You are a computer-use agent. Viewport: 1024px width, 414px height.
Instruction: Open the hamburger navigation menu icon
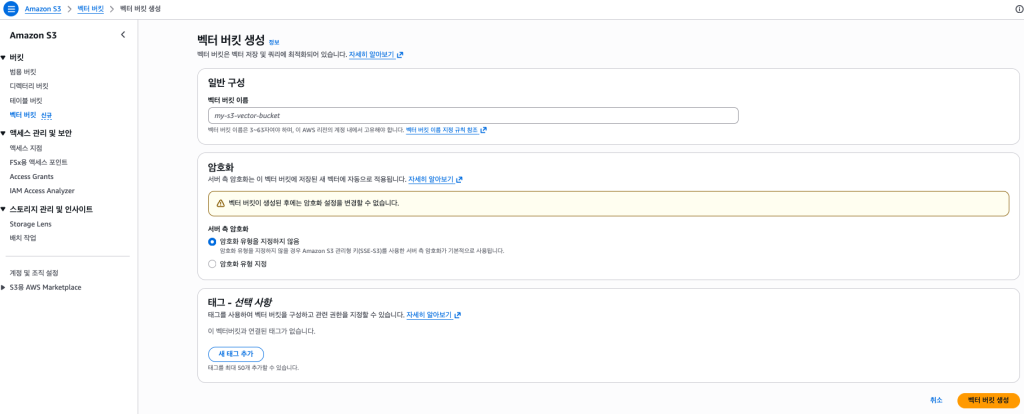pos(12,8)
